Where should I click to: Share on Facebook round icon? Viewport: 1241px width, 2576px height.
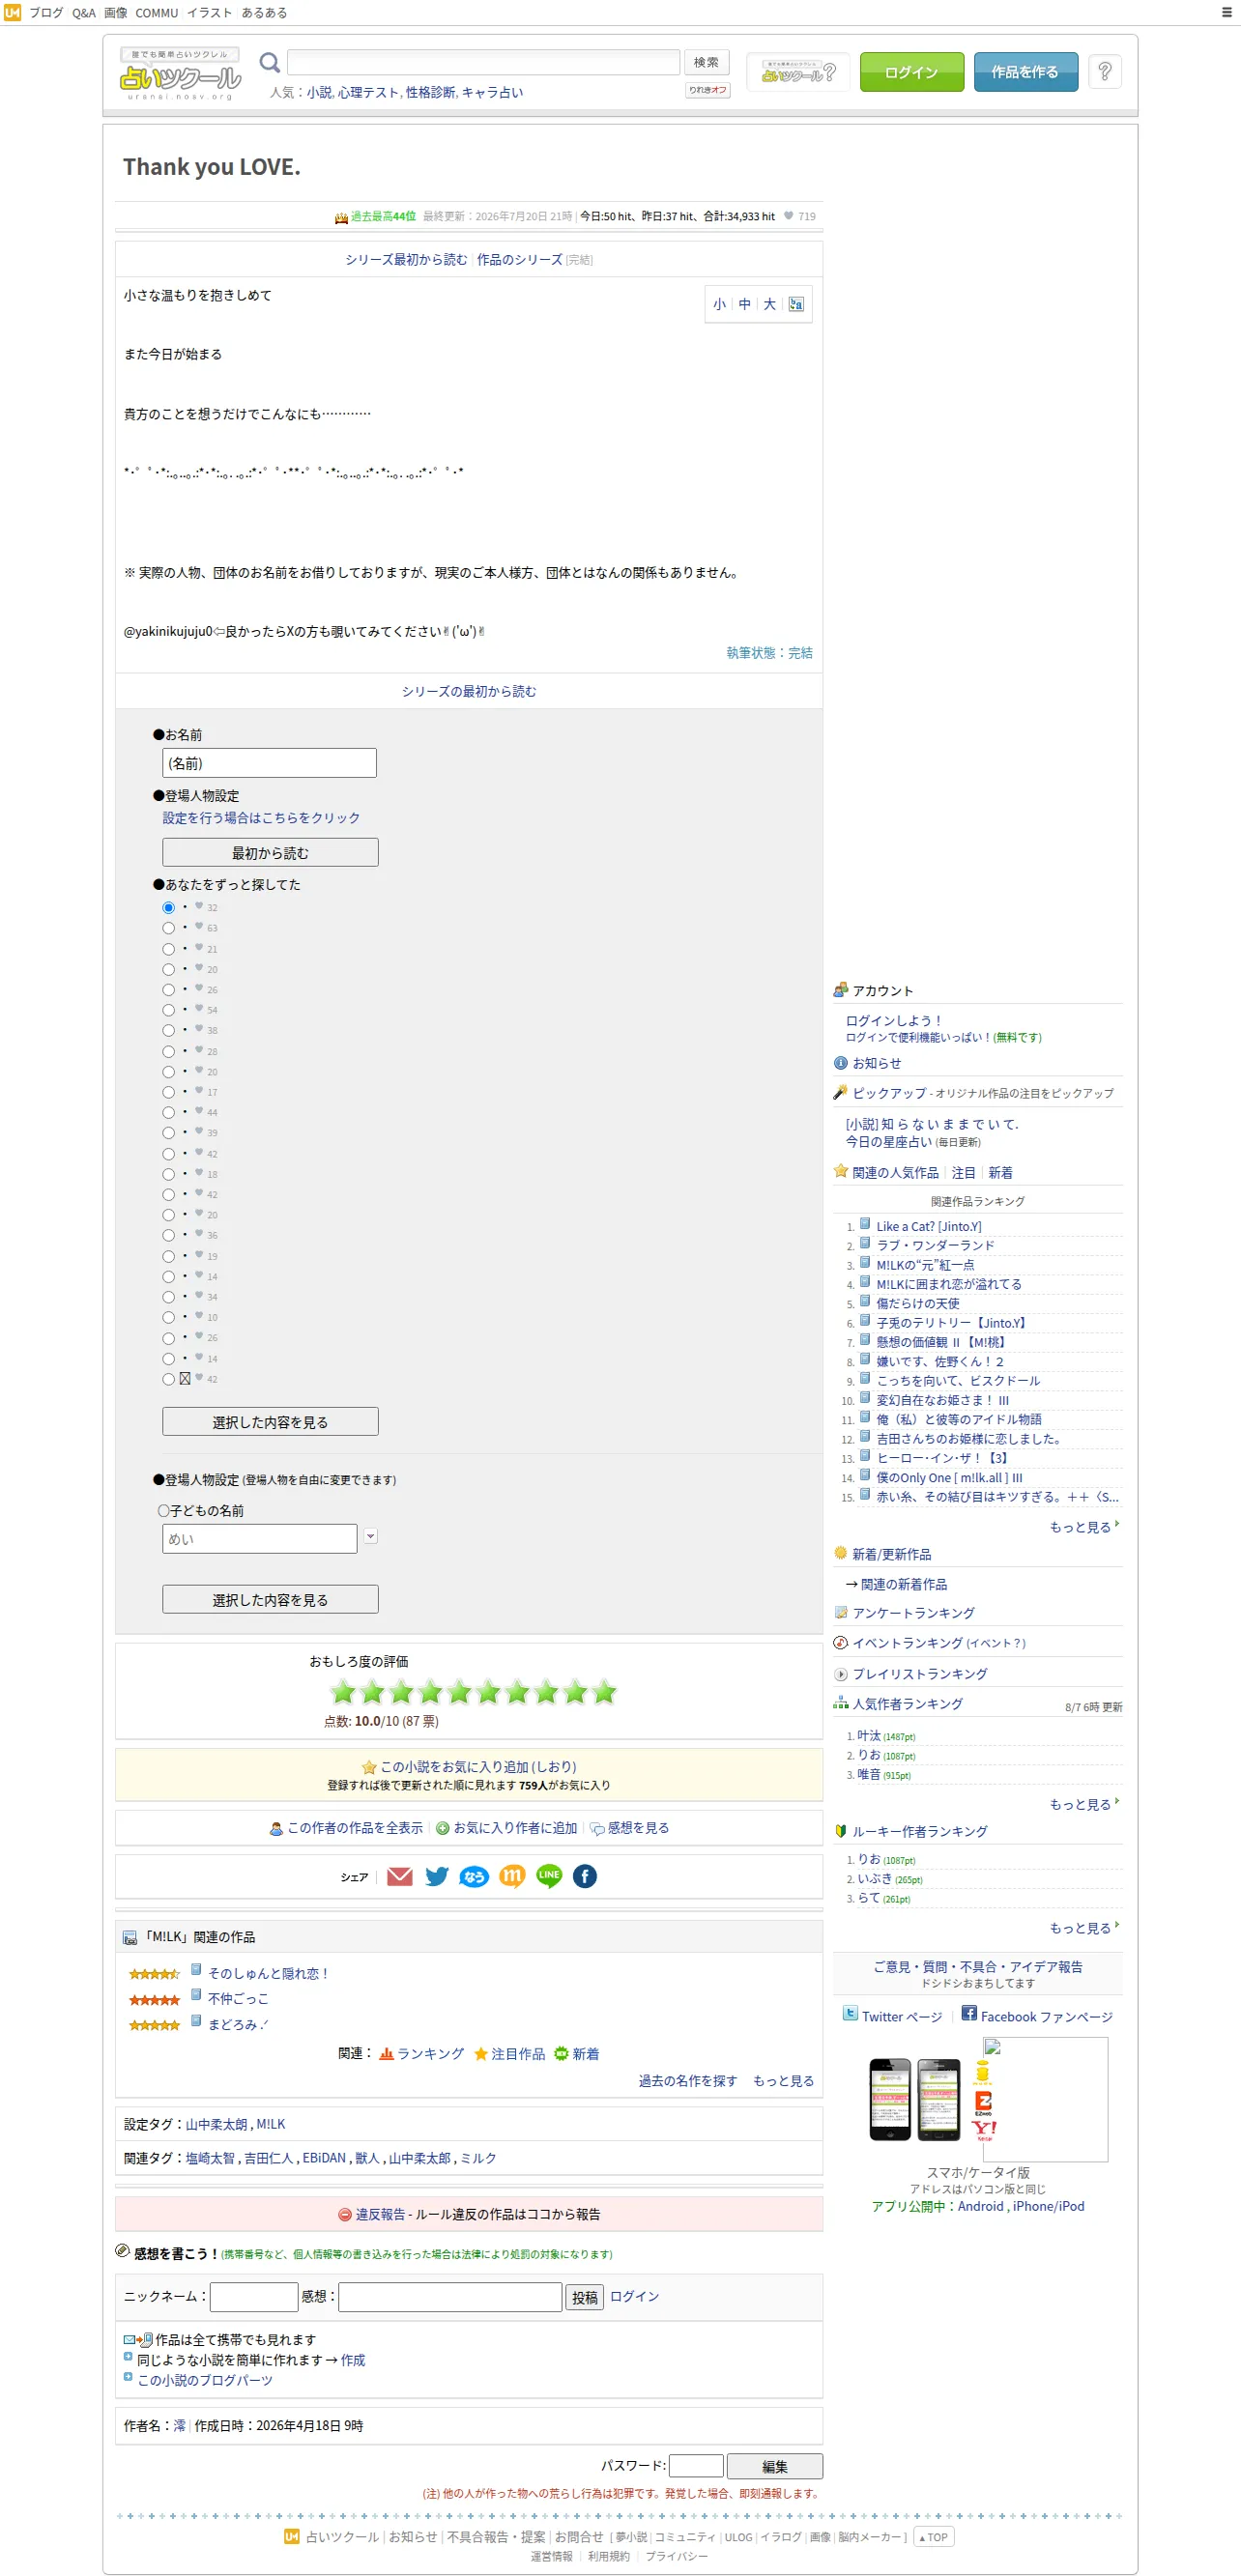pyautogui.click(x=585, y=1876)
